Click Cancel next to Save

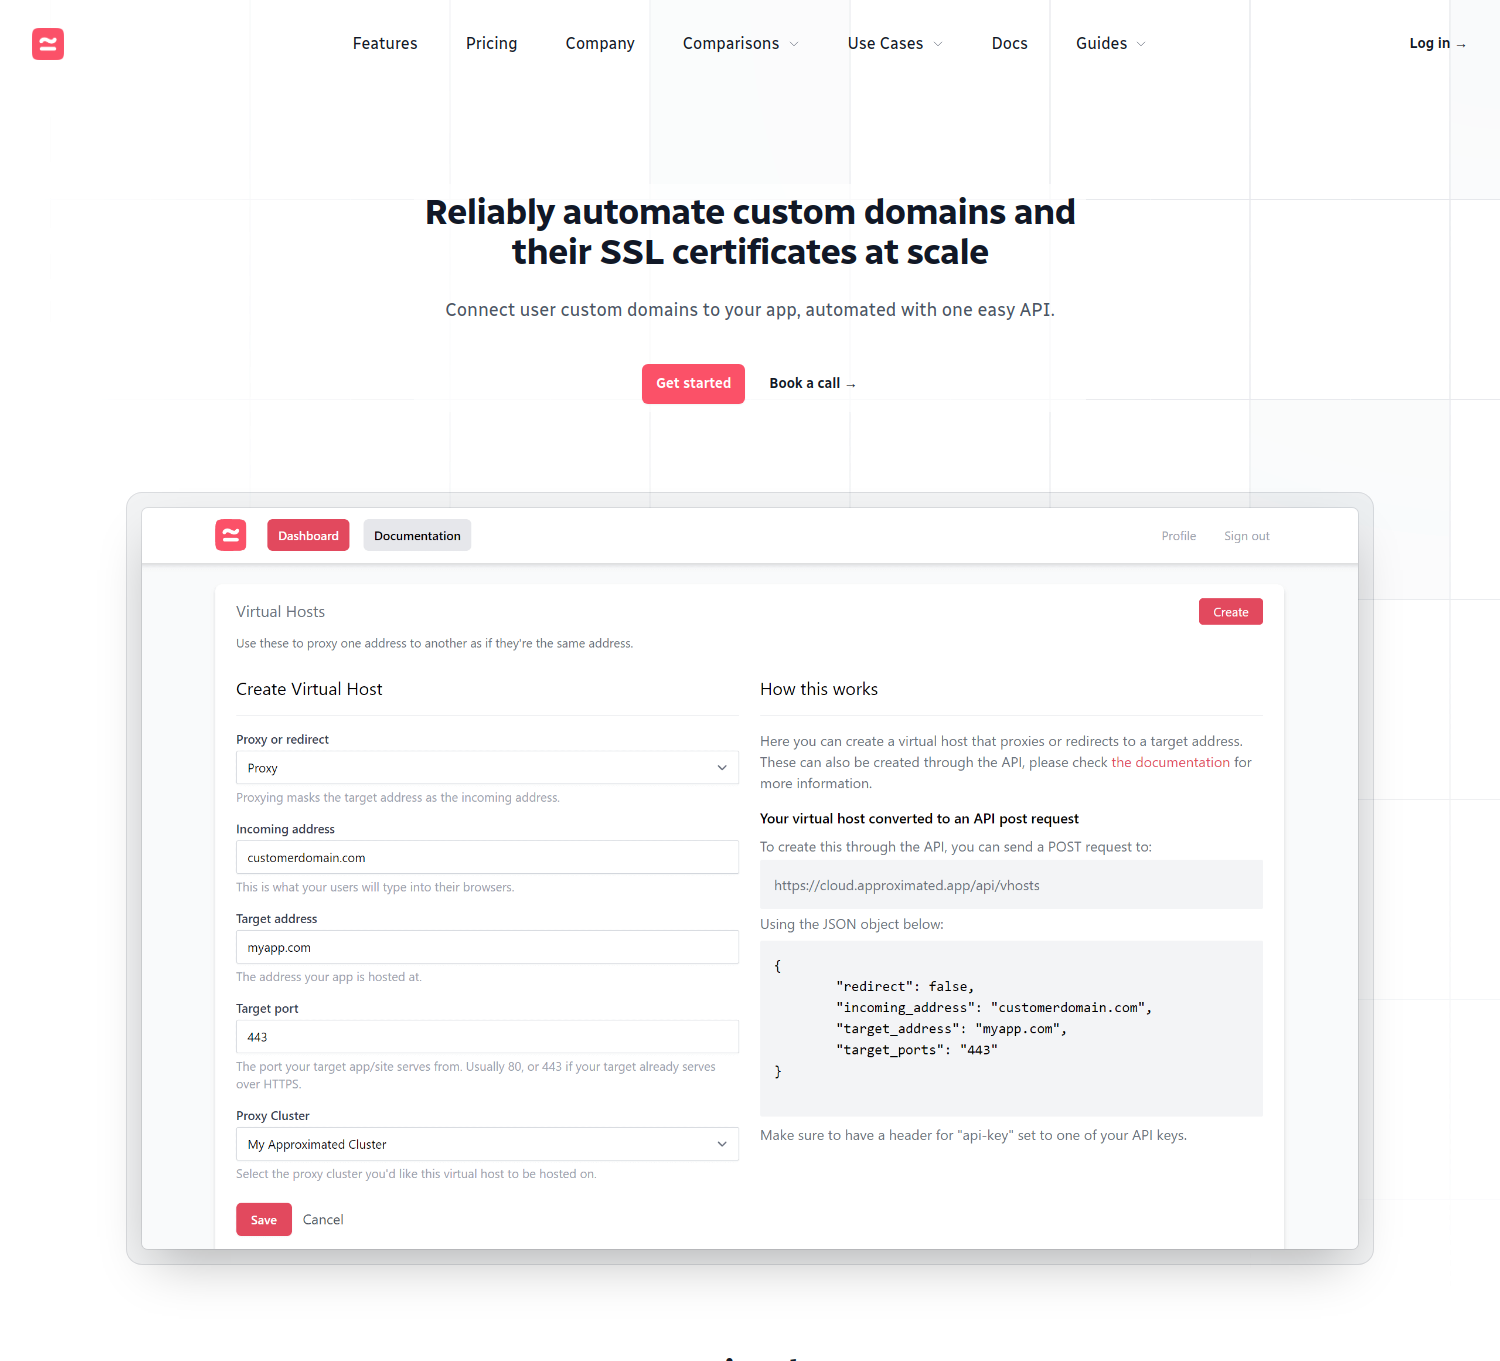(323, 1220)
